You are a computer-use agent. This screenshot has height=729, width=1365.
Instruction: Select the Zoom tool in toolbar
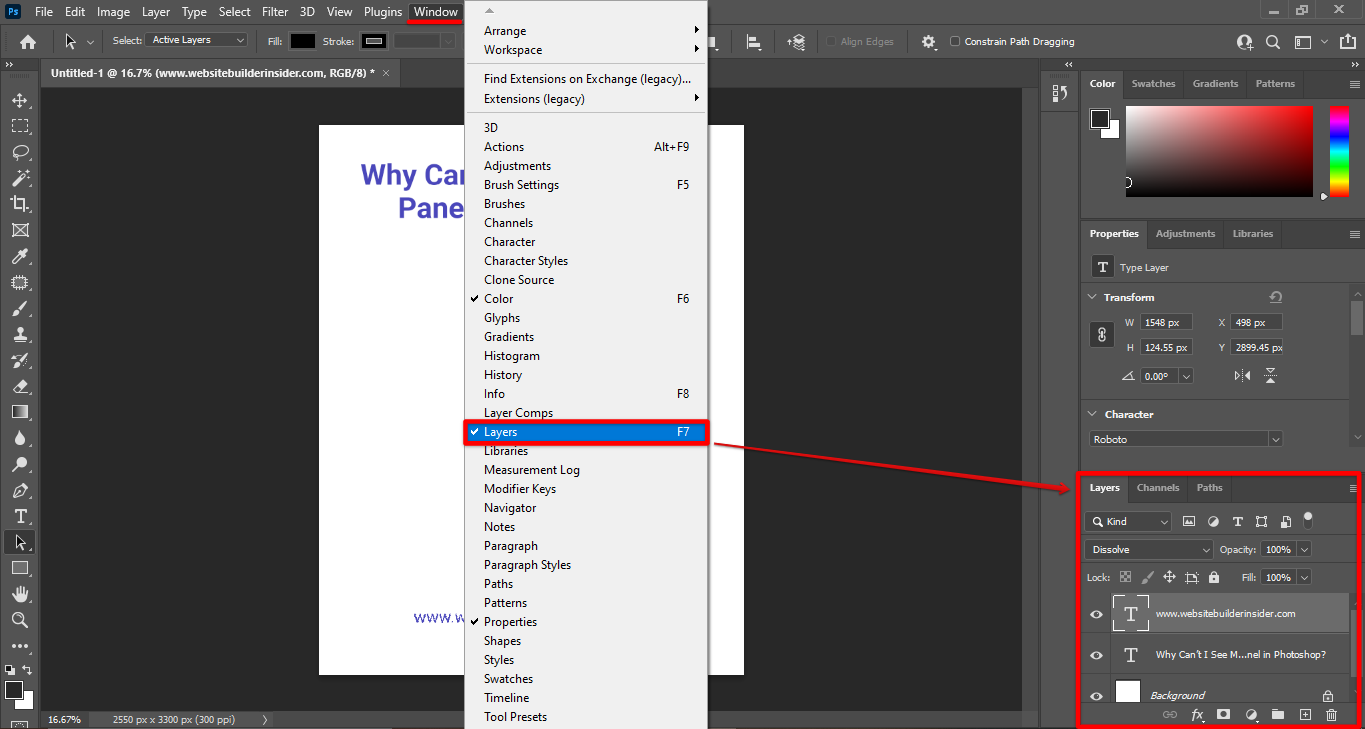coord(18,620)
